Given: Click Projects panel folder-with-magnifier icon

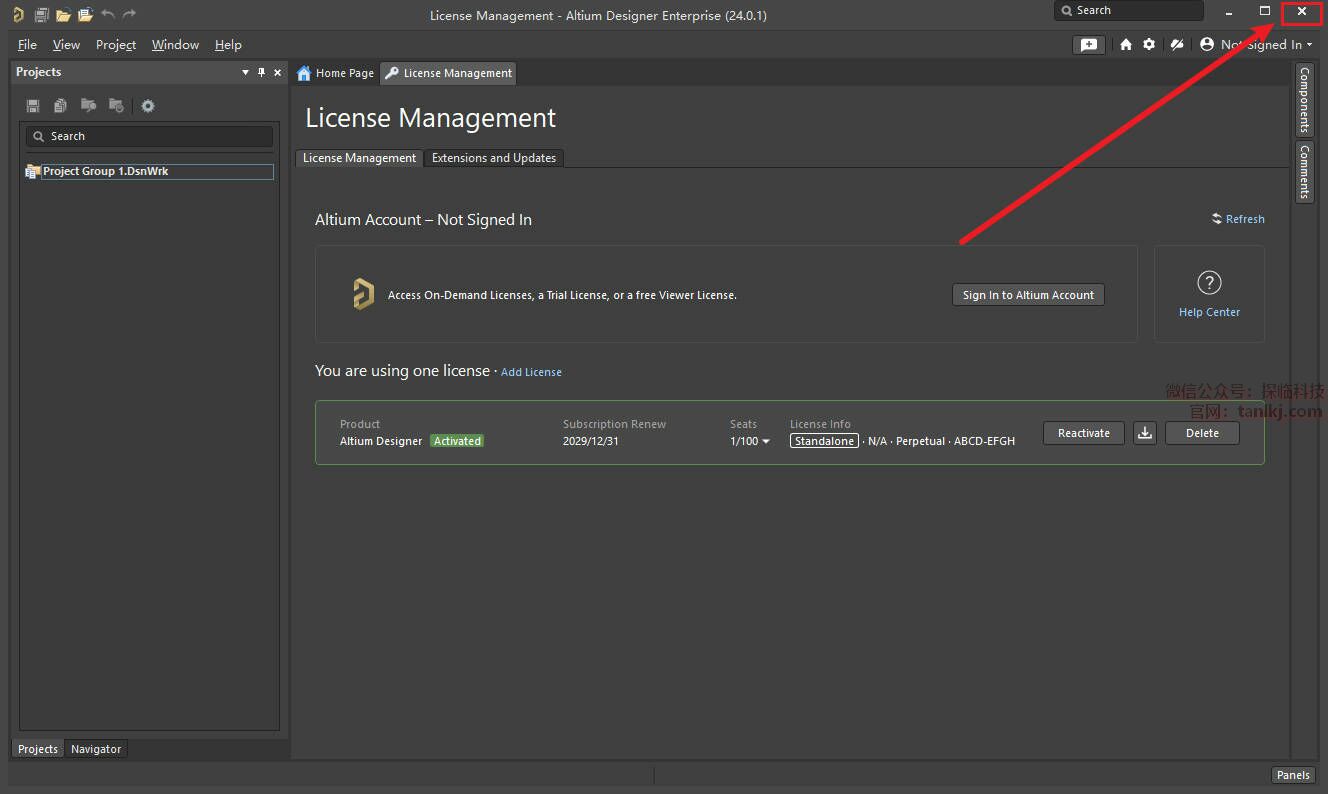Looking at the screenshot, I should (88, 106).
